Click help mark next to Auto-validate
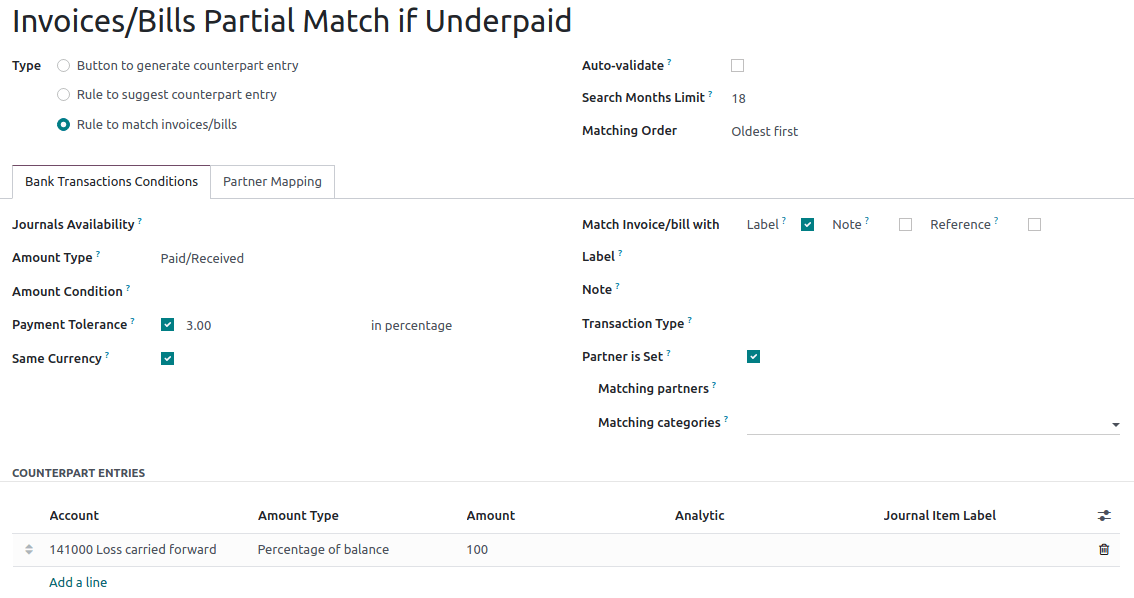Image resolution: width=1134 pixels, height=598 pixels. [670, 63]
